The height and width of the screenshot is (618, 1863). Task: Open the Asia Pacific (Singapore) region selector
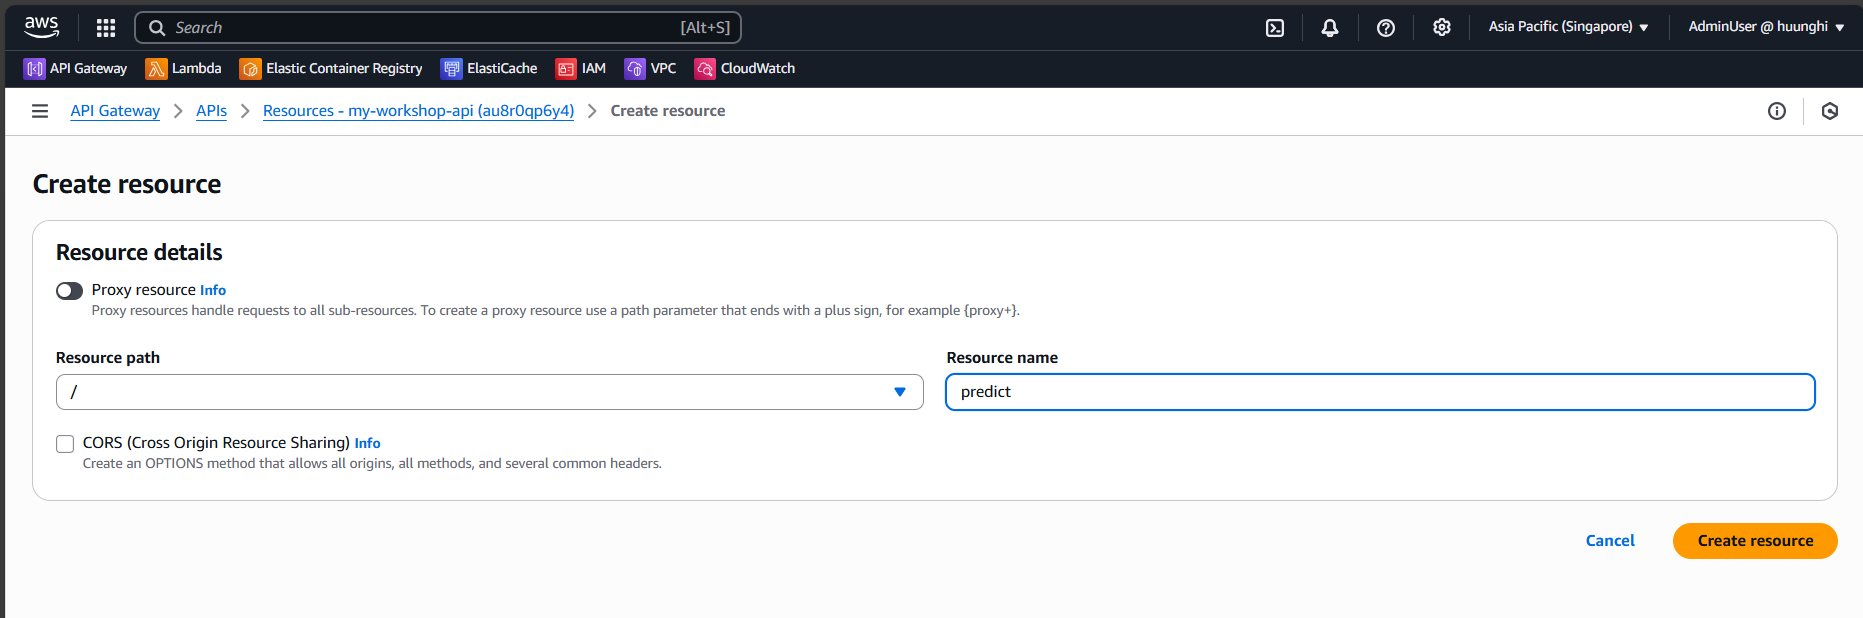point(1568,27)
